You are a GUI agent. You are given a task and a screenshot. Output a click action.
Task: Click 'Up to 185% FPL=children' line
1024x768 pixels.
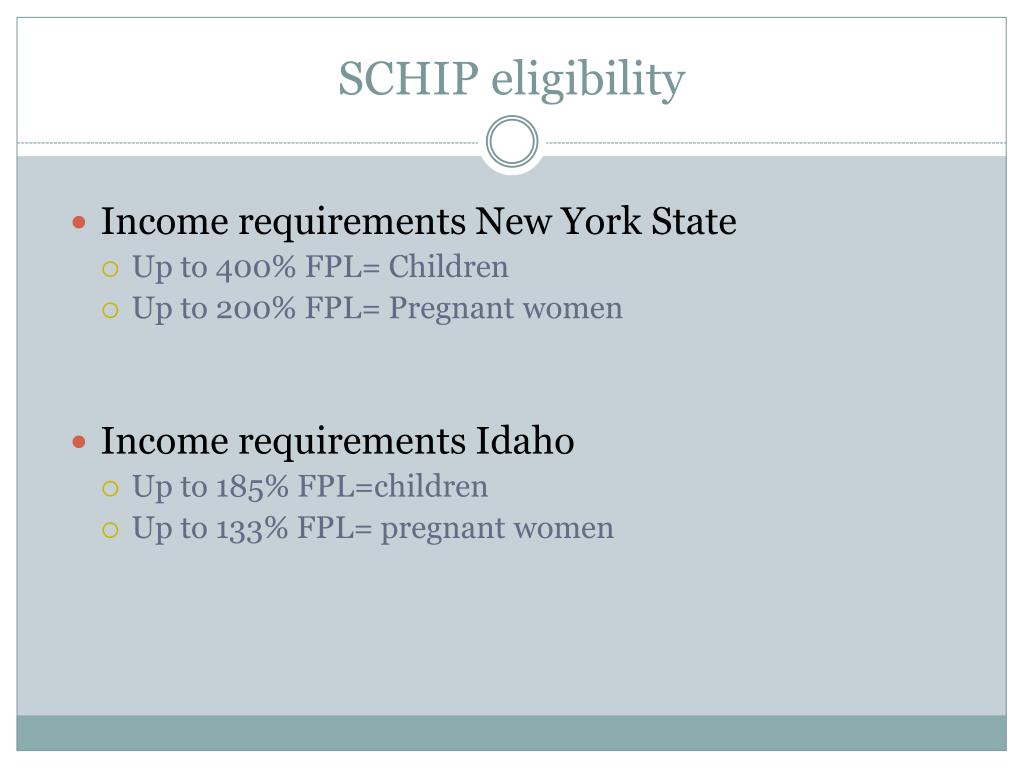(310, 487)
